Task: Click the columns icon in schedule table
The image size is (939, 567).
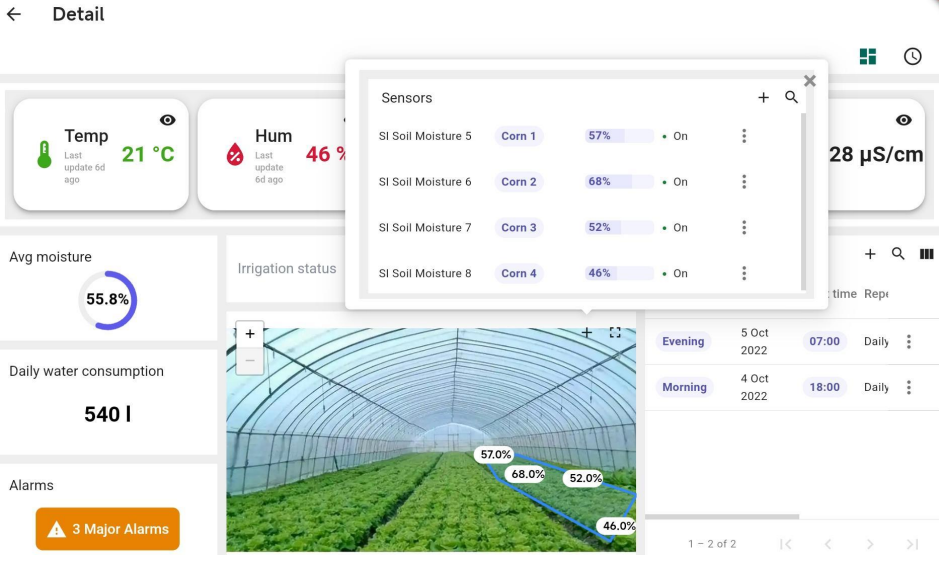Action: (926, 255)
